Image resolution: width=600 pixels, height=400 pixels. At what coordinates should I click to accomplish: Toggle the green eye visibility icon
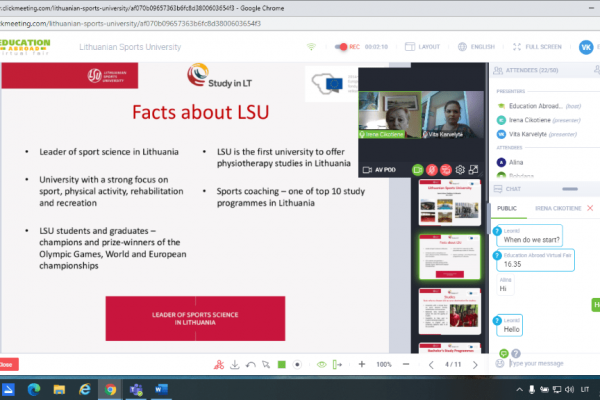[x=321, y=365]
